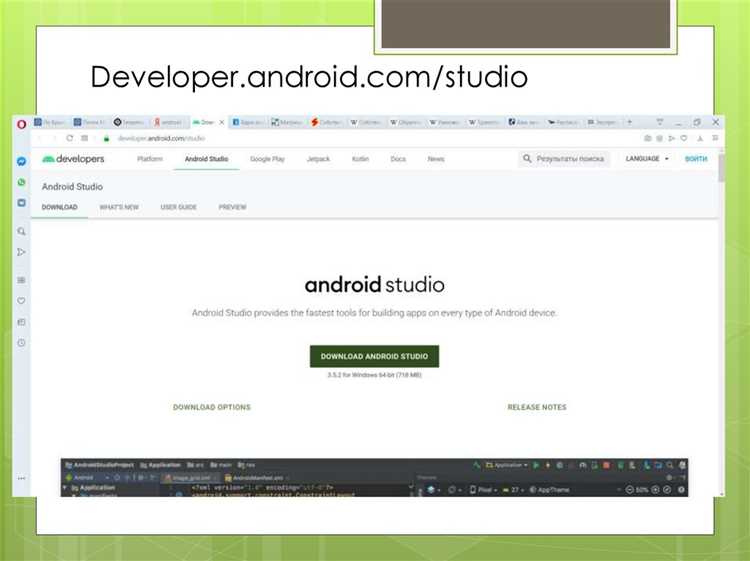This screenshot has width=750, height=561.
Task: Switch to the tab with lightning icon
Action: 326,122
